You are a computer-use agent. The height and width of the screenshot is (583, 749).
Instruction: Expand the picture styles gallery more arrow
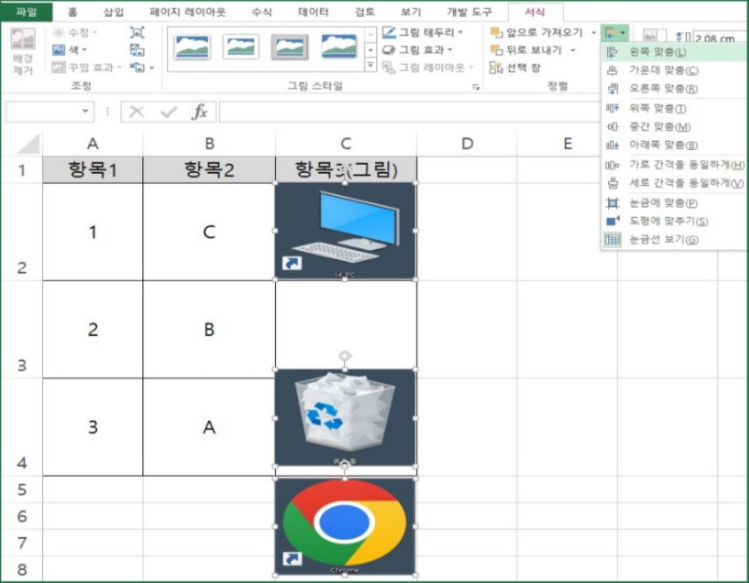click(371, 65)
